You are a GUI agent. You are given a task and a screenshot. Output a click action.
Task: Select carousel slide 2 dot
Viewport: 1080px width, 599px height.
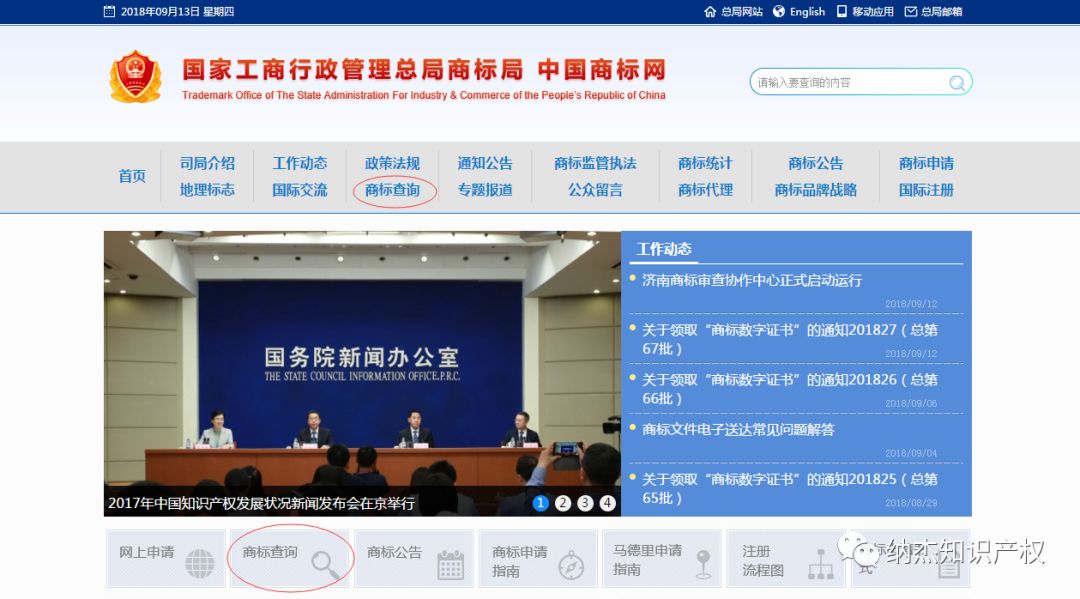[562, 503]
